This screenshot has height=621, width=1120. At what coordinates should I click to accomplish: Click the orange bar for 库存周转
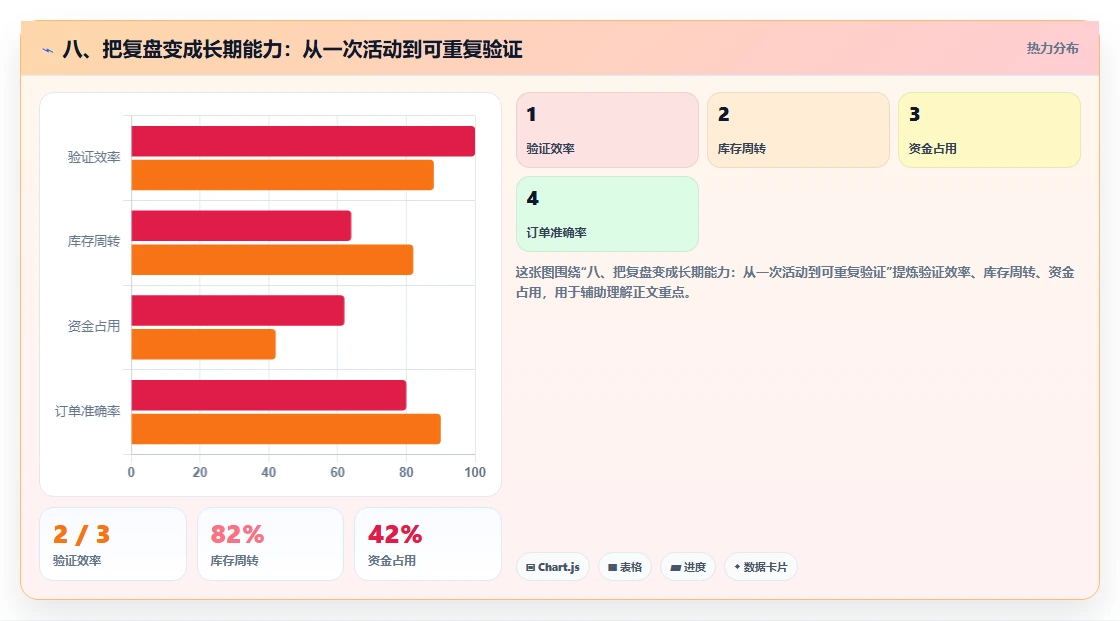tap(272, 259)
